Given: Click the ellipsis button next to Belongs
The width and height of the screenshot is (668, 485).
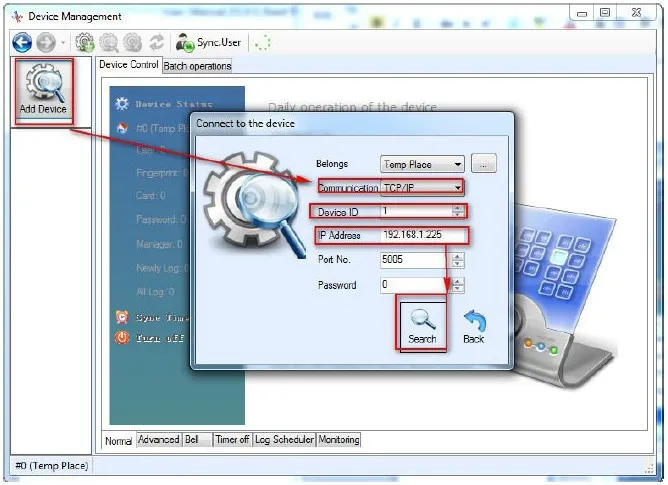Looking at the screenshot, I should (484, 164).
